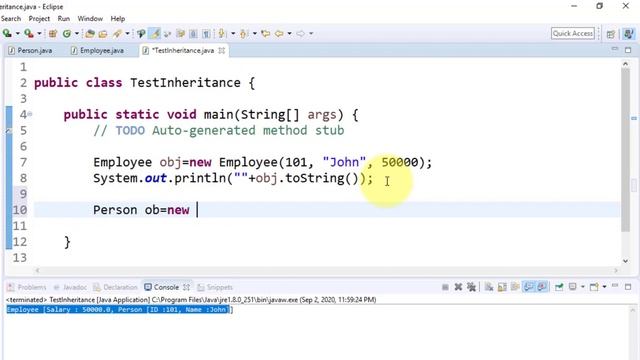Click the Run Last Tool (coverage) icon
The width and height of the screenshot is (640, 360).
click(29, 33)
